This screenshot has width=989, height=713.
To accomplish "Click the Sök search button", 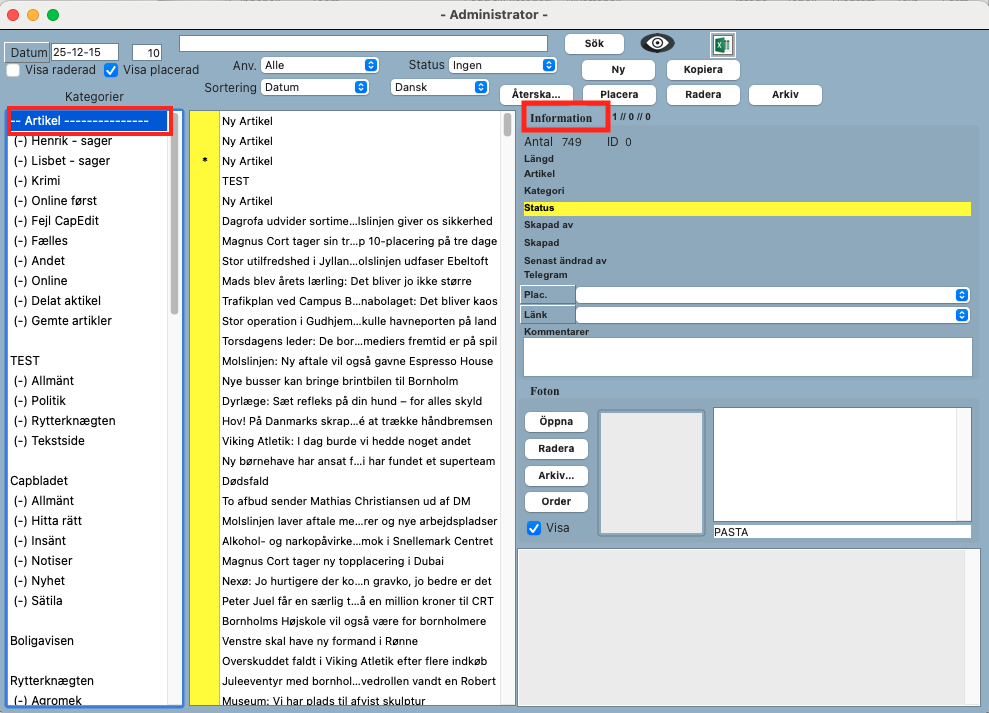I will coord(594,44).
